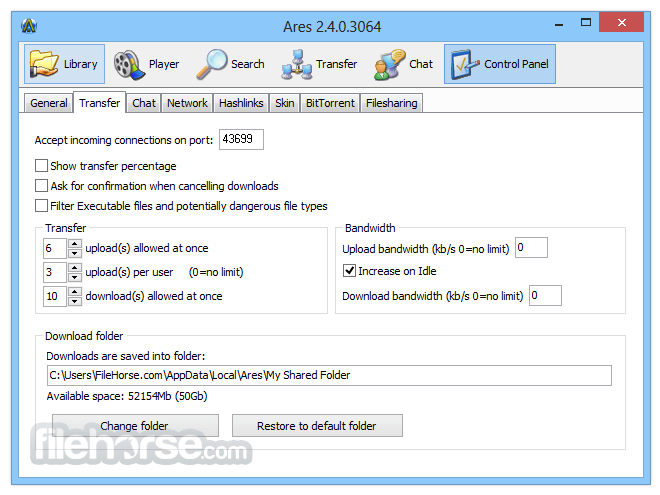The image size is (660, 495).
Task: Enable Show transfer percentage
Action: point(41,165)
